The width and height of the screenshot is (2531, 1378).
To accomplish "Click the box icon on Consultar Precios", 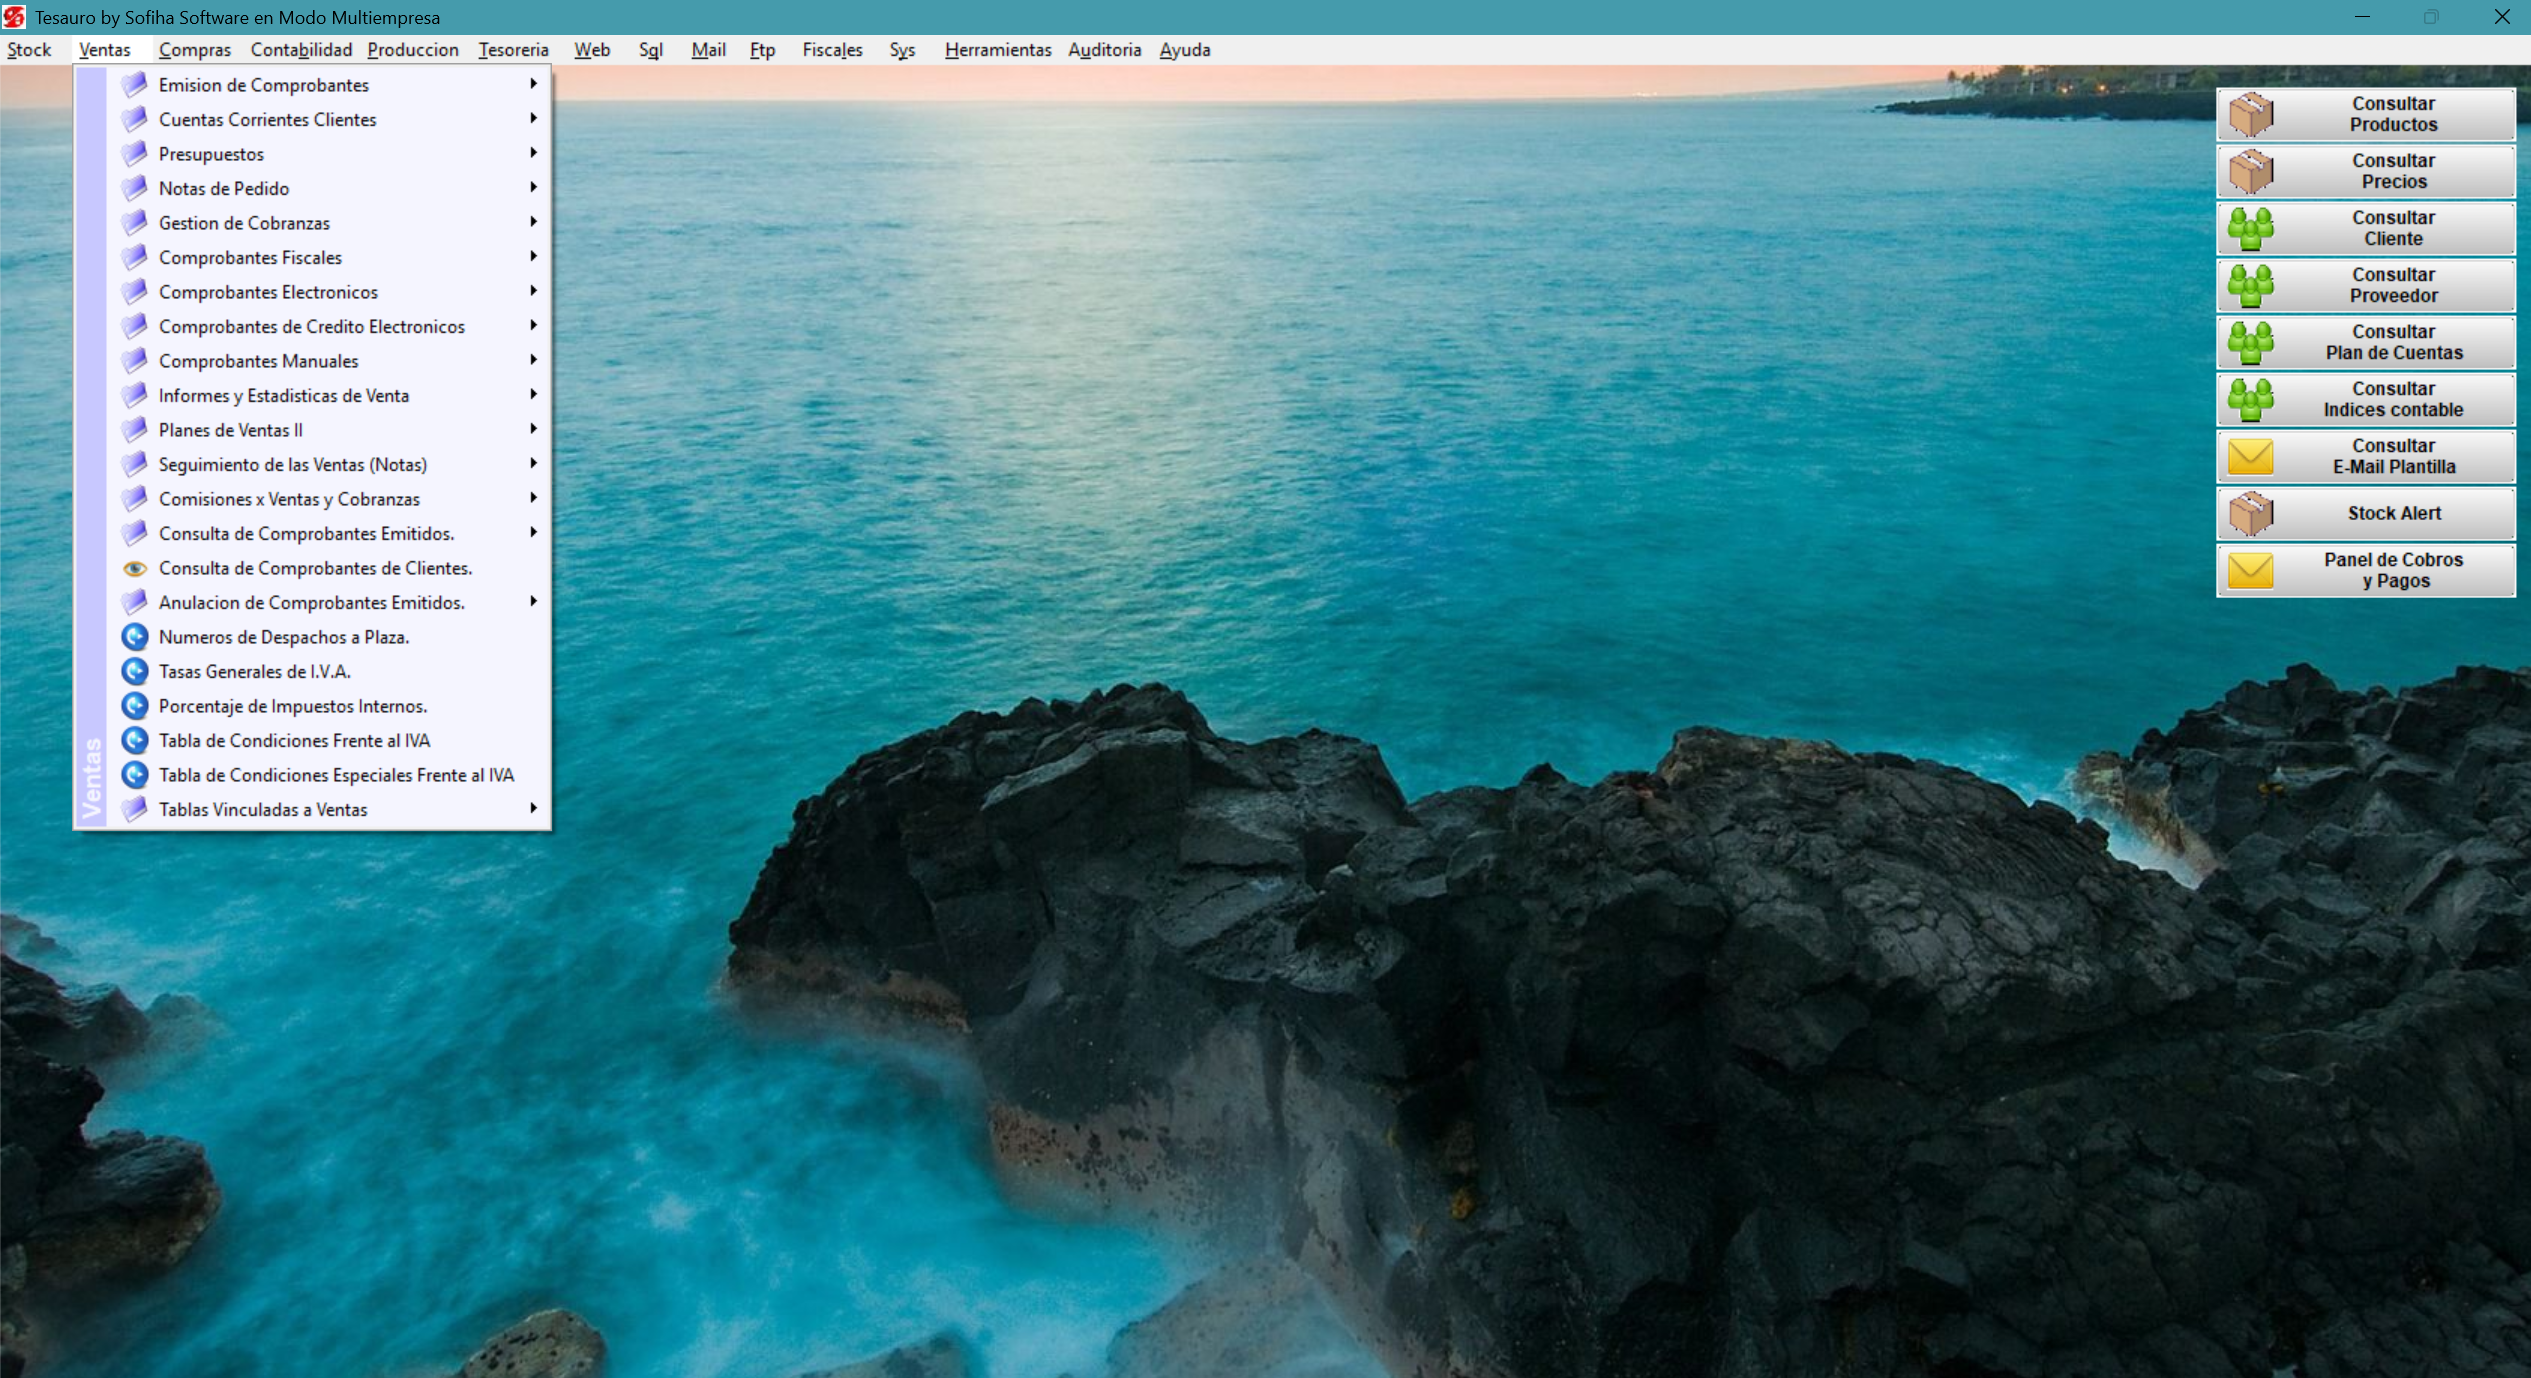I will point(2251,172).
